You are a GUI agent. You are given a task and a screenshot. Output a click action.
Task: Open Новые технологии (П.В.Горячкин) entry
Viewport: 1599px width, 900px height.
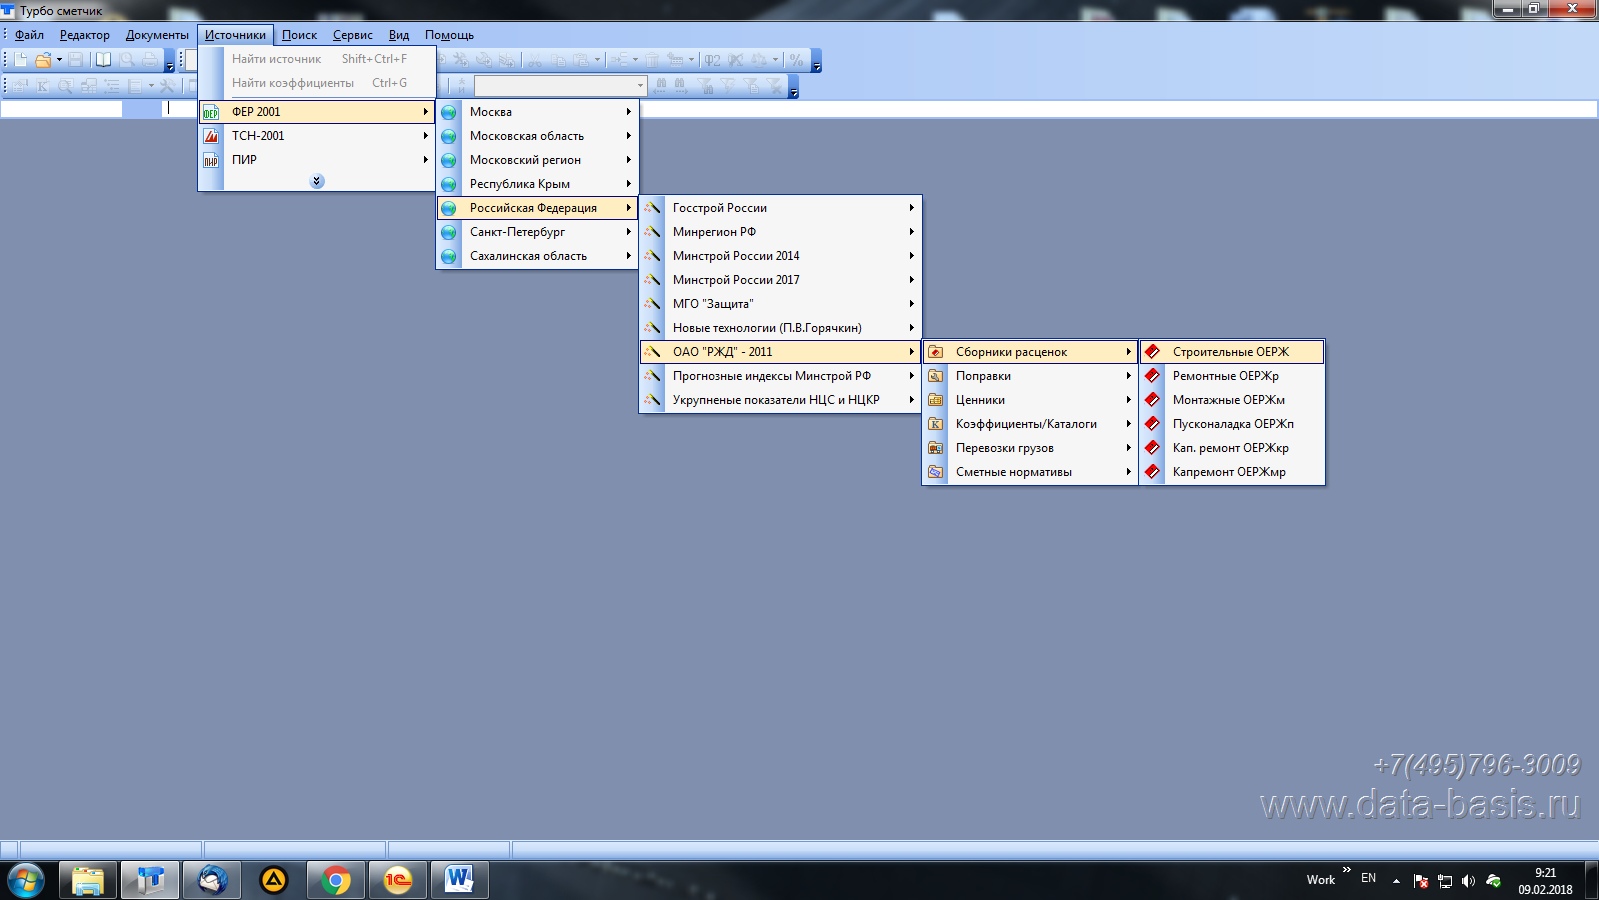(x=780, y=328)
